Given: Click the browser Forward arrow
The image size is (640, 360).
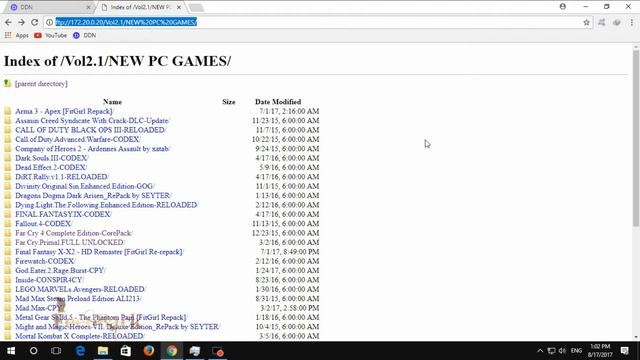Looking at the screenshot, I should pyautogui.click(x=21, y=22).
